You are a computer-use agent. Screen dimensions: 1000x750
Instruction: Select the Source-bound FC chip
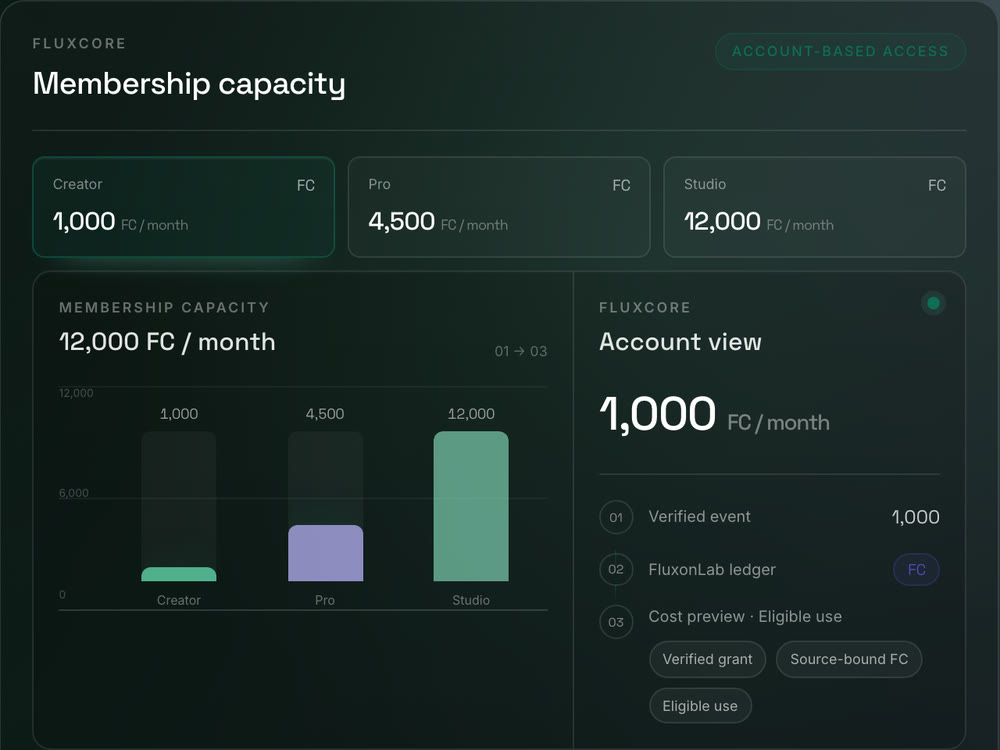point(849,659)
